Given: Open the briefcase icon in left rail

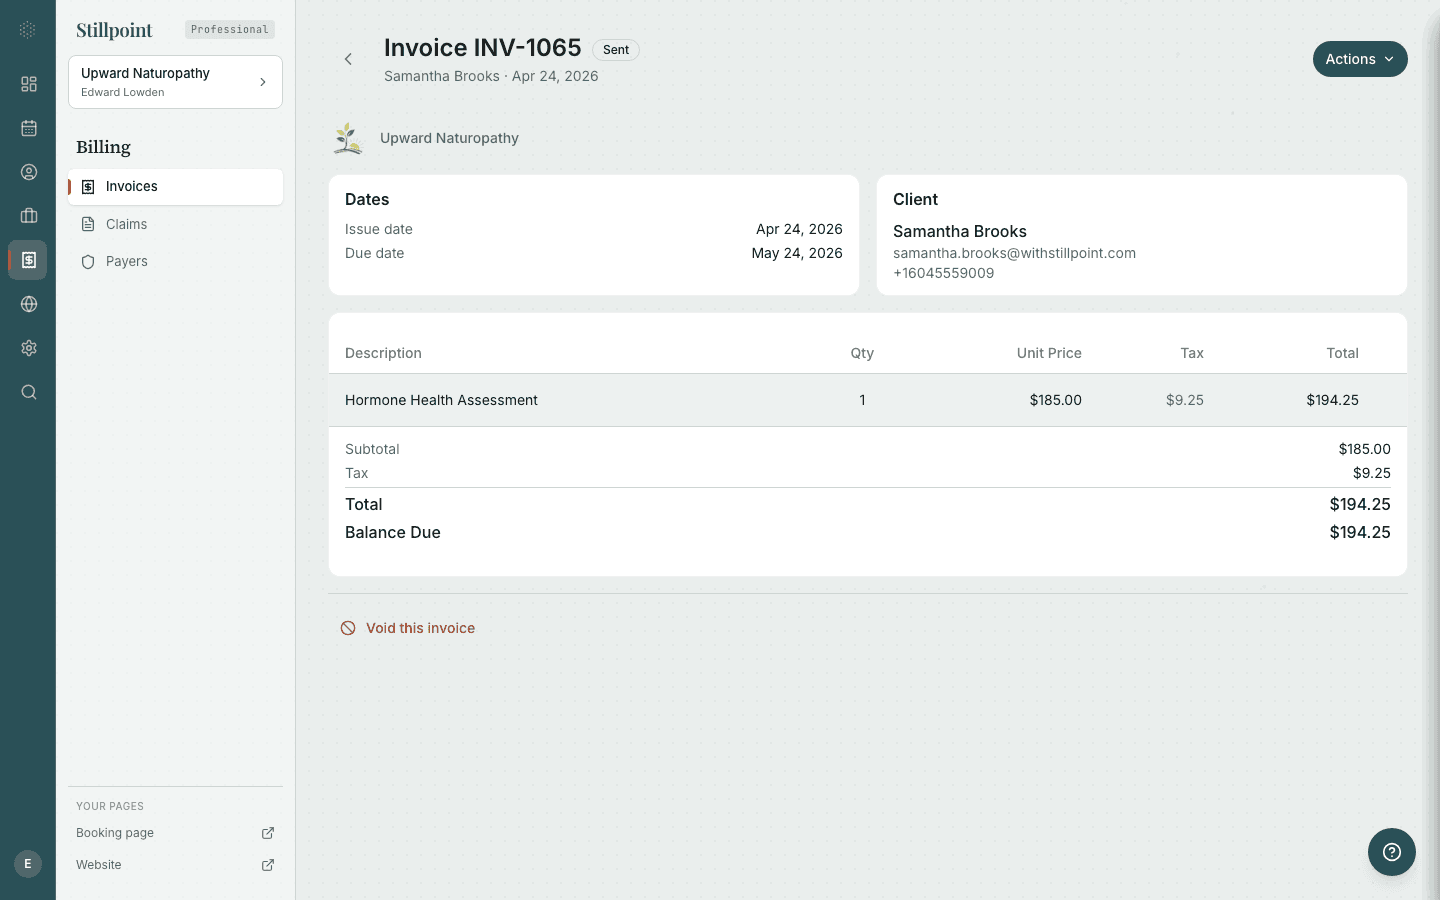Looking at the screenshot, I should tap(29, 216).
